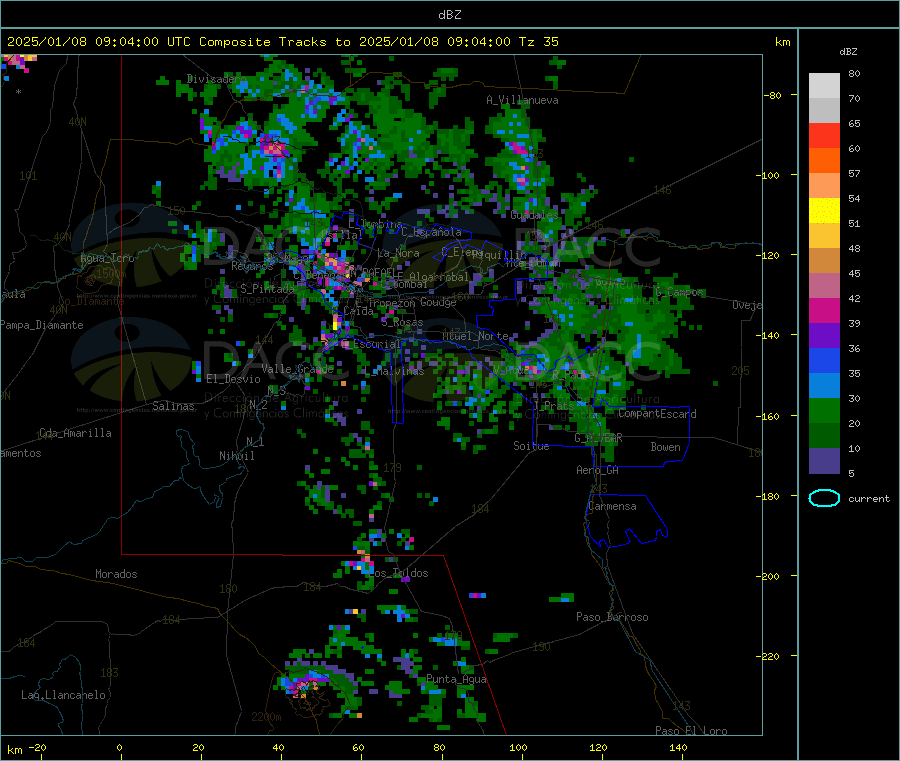Viewport: 900px width, 761px height.
Task: Click the 'Carmensa' map label
Action: coord(612,506)
